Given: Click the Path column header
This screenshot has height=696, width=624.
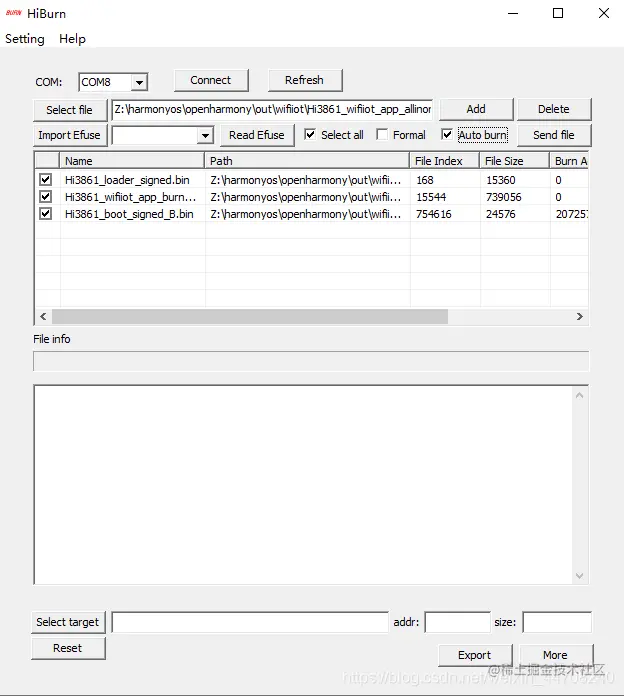Looking at the screenshot, I should pyautogui.click(x=307, y=161).
